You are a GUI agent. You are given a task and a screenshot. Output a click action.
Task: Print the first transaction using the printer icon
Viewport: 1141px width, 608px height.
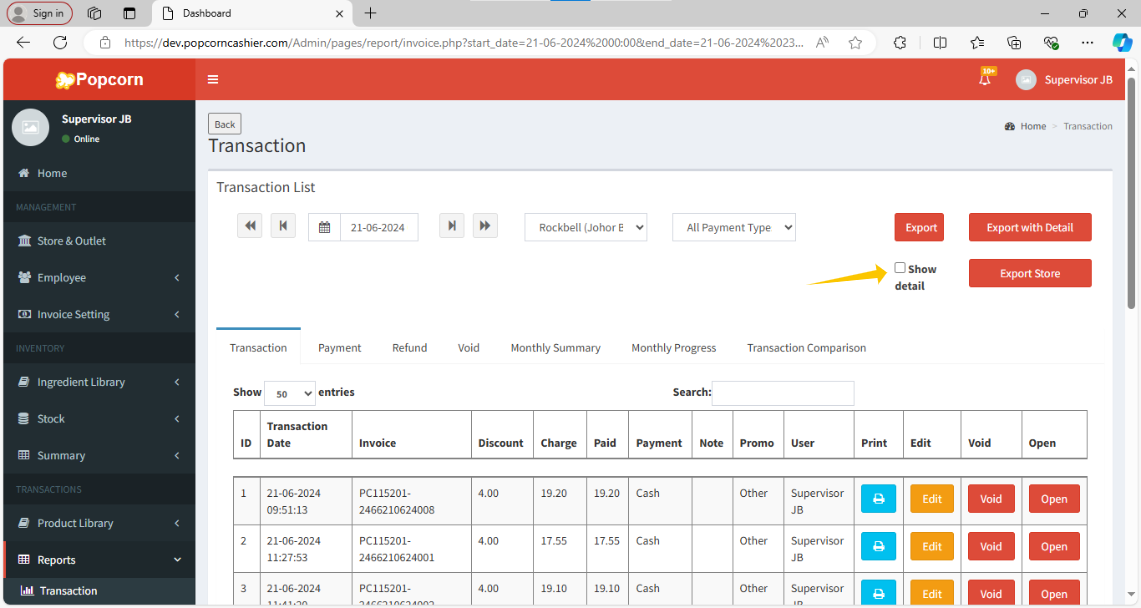click(878, 499)
